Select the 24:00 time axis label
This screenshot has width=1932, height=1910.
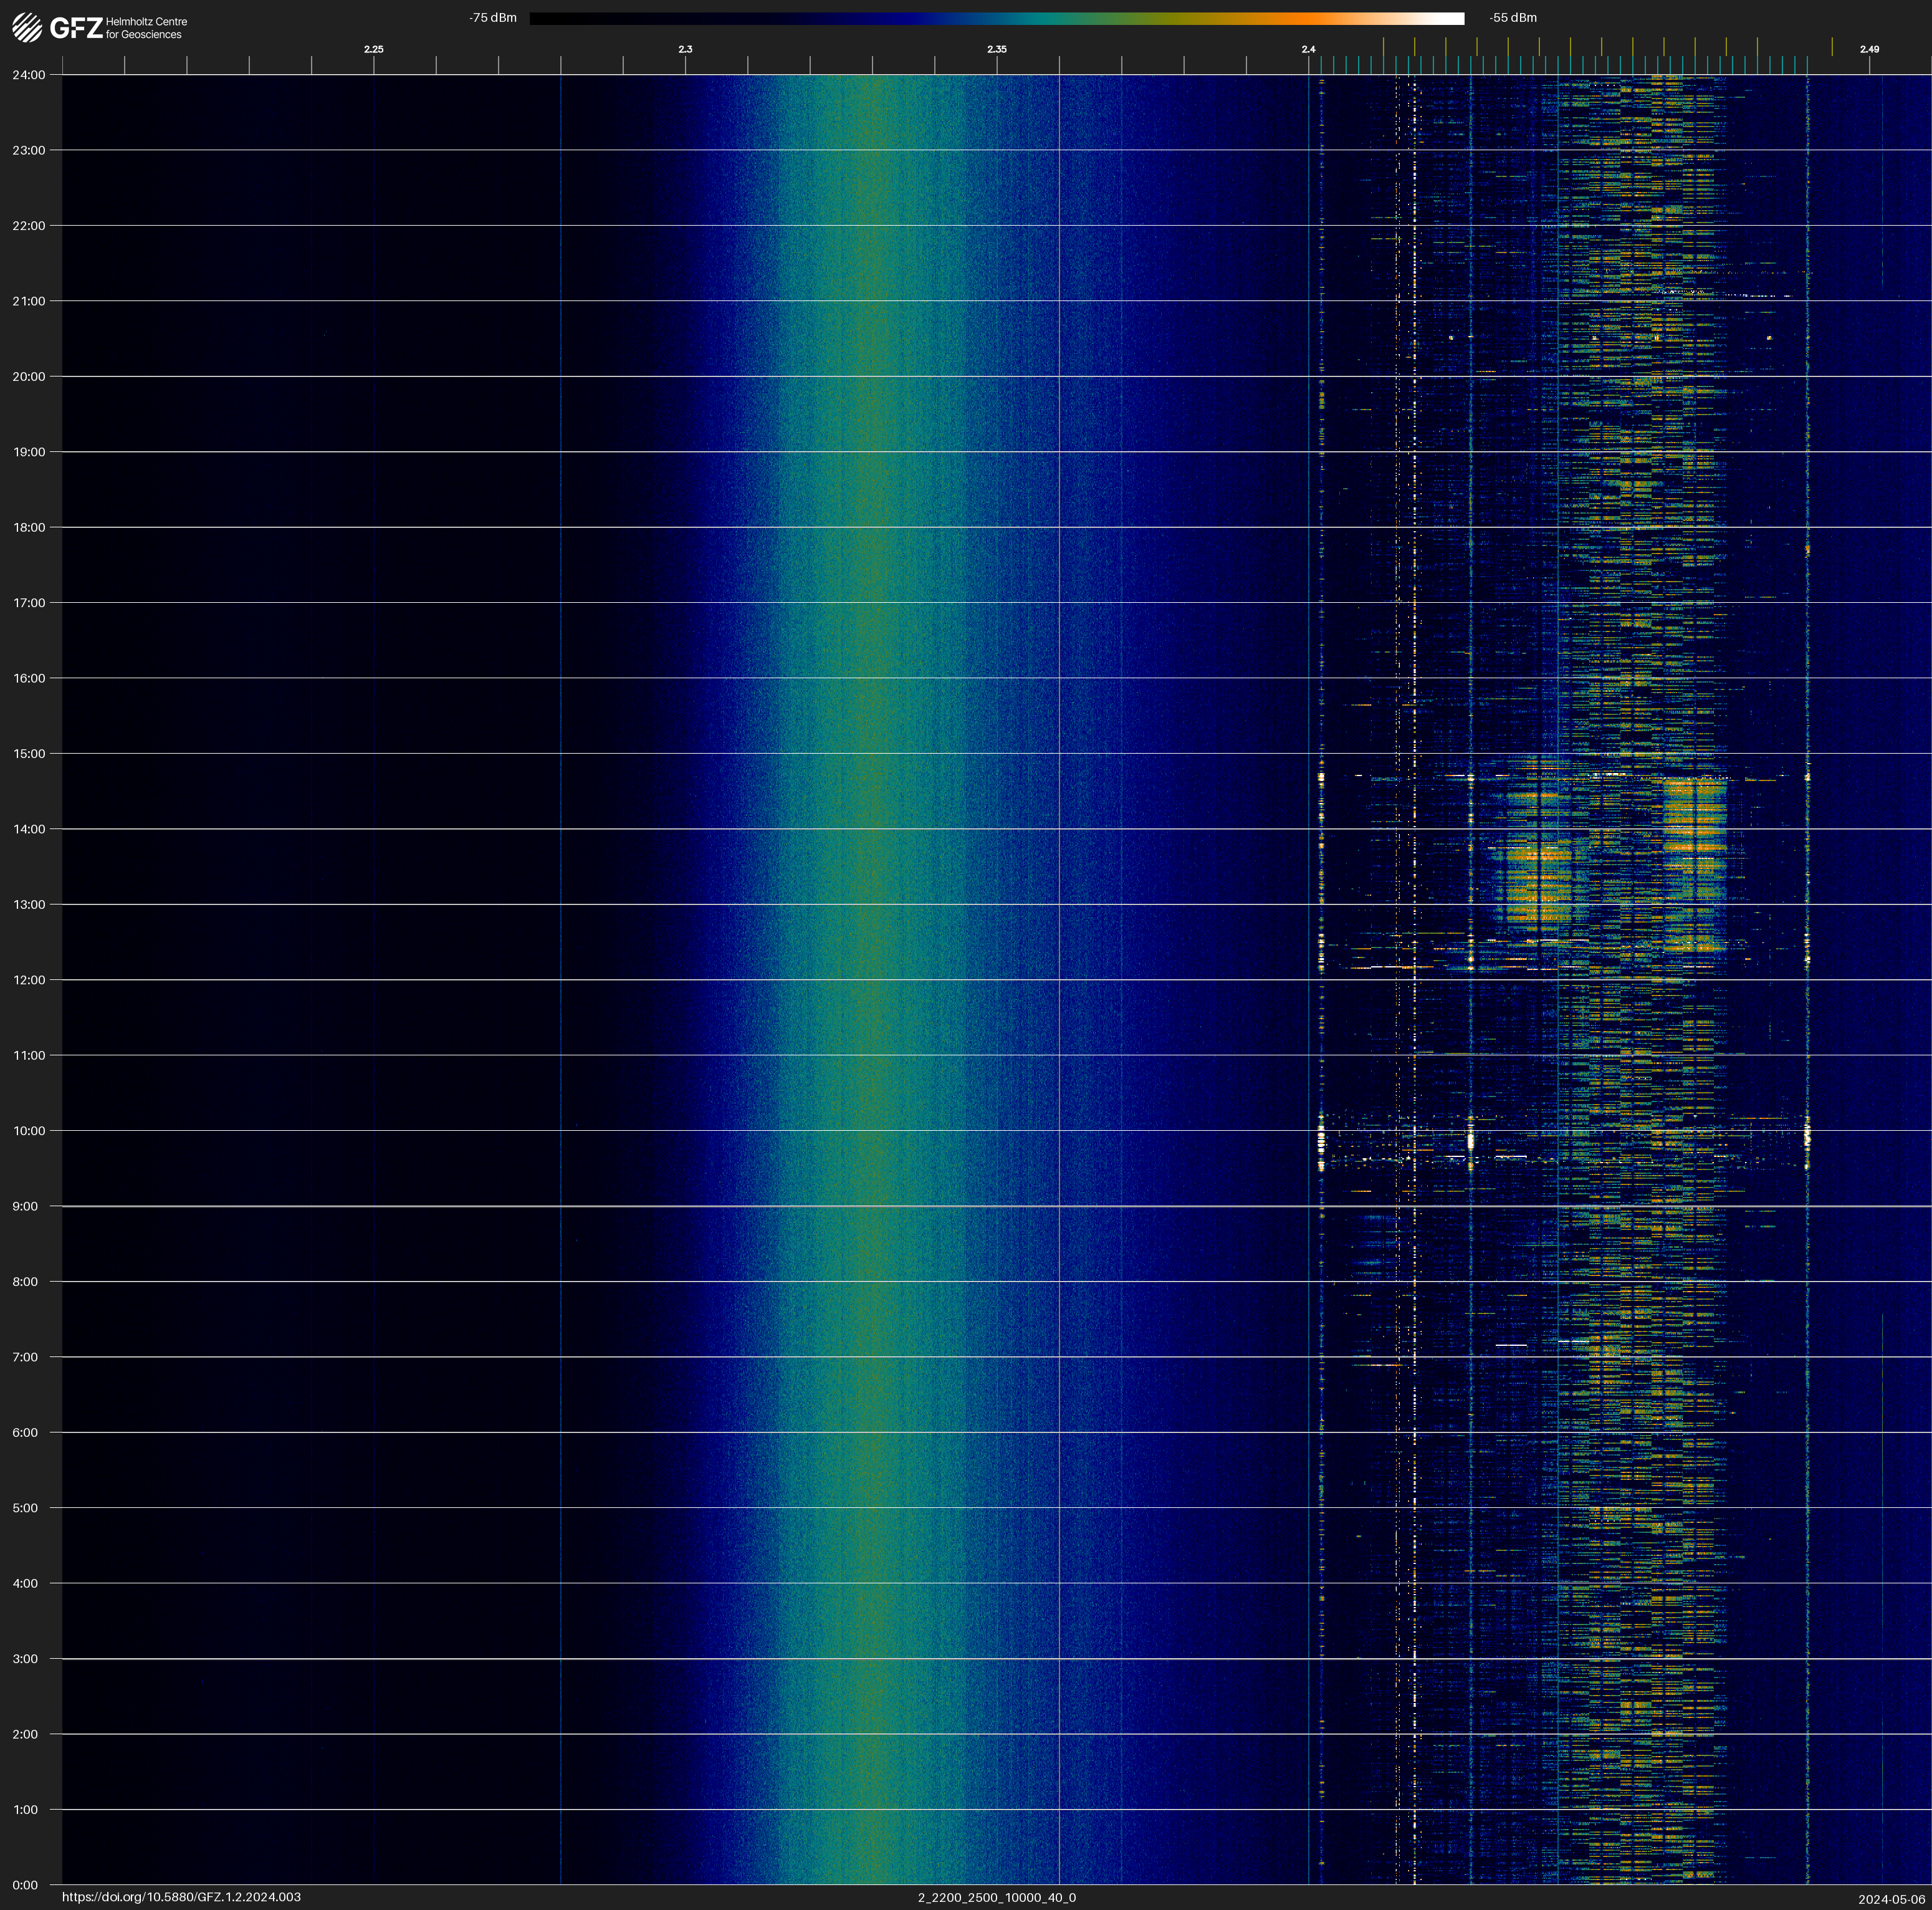tap(29, 75)
